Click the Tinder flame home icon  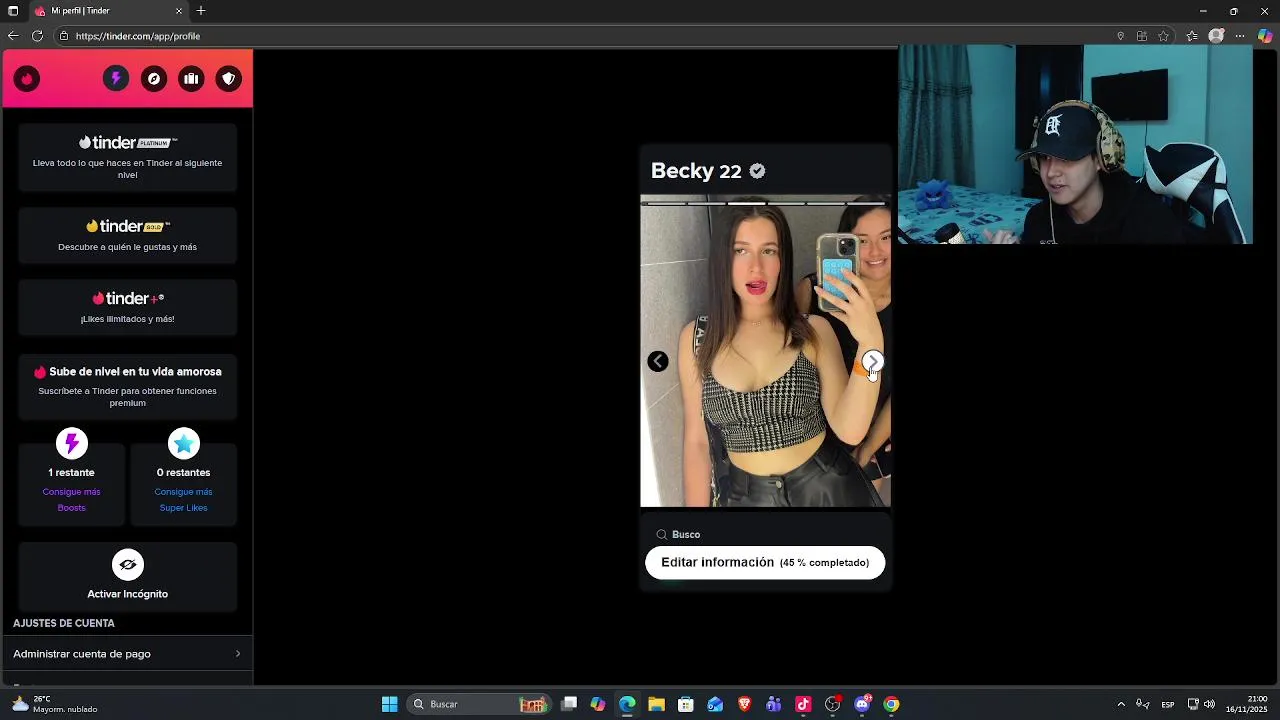pyautogui.click(x=27, y=79)
